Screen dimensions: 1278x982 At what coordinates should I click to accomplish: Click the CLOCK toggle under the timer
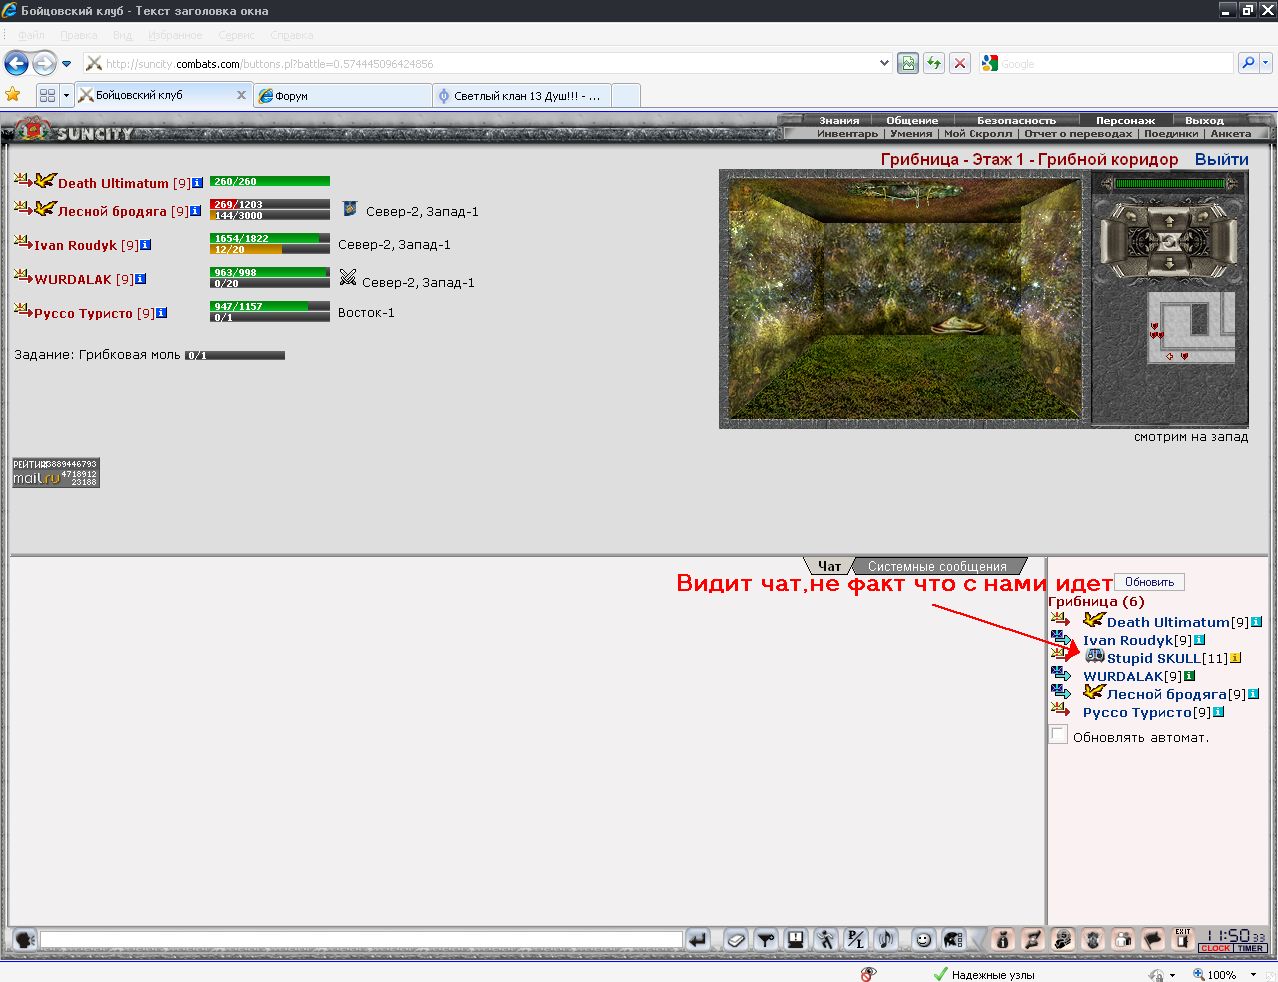[1216, 948]
